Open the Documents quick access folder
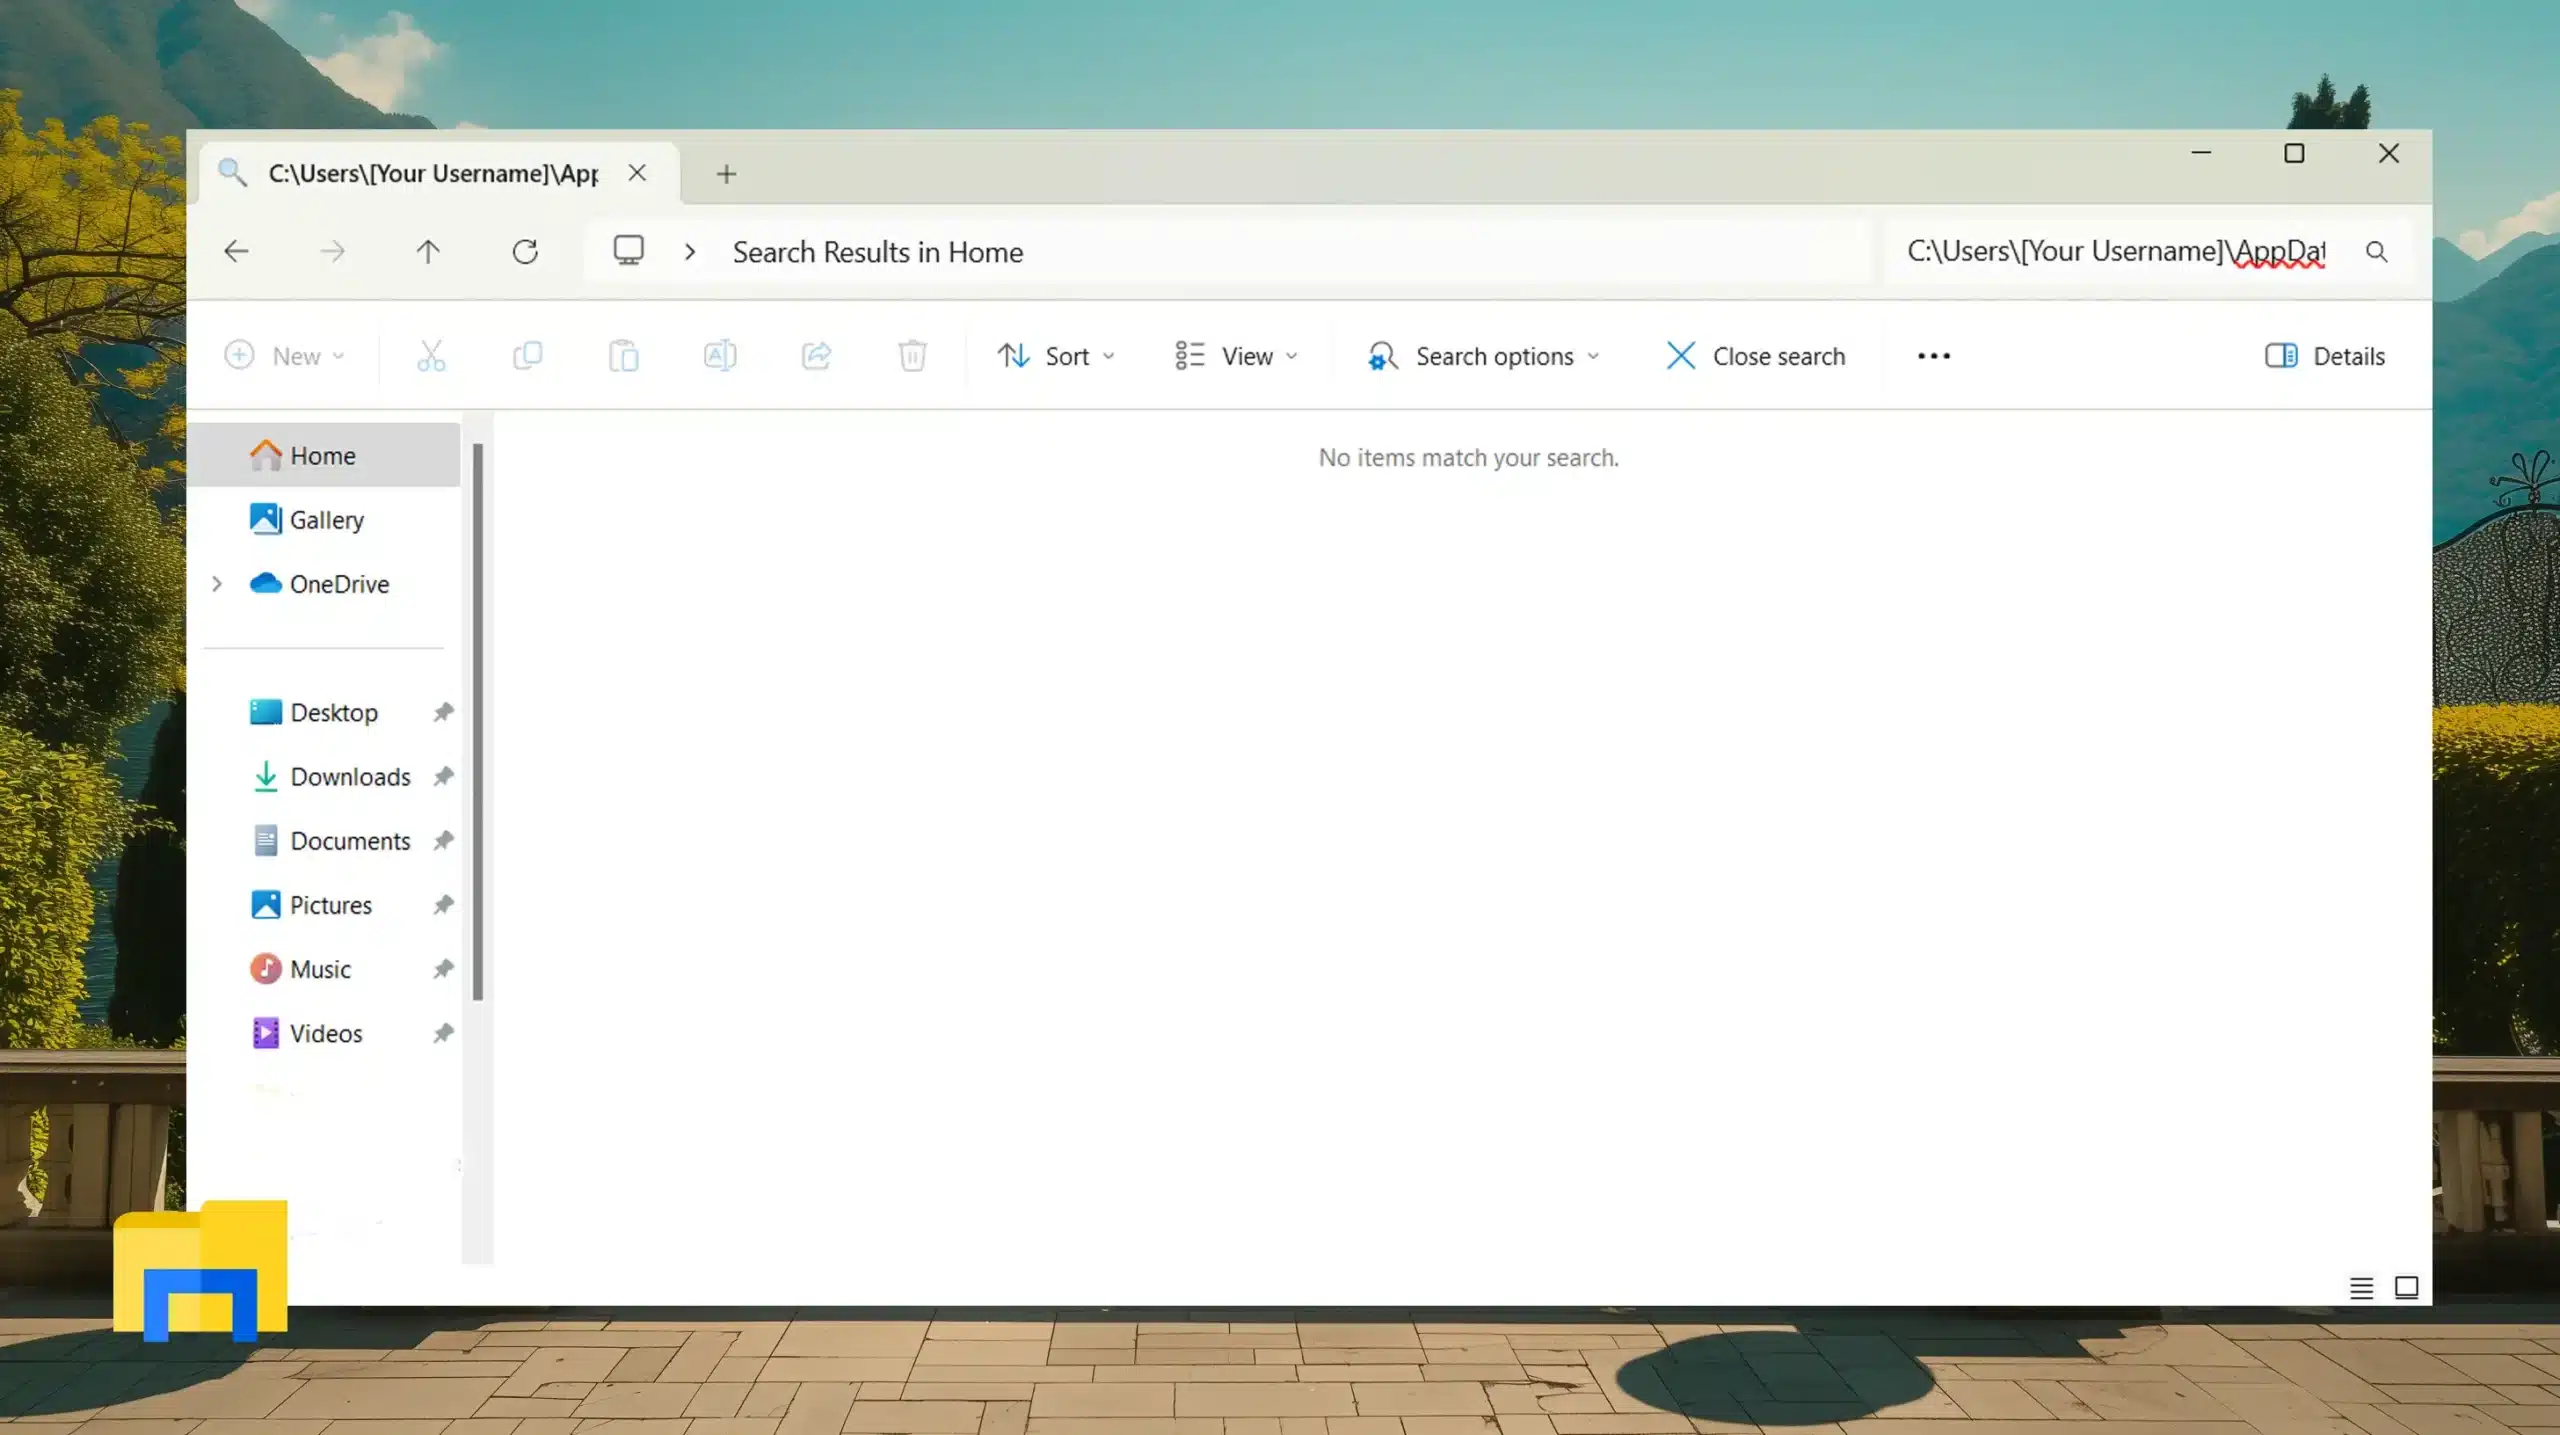This screenshot has width=2560, height=1435. (x=330, y=840)
